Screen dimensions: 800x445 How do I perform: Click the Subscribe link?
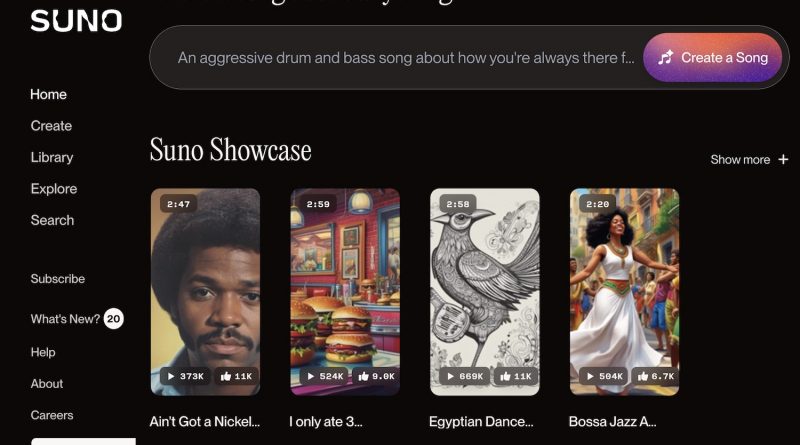tap(58, 279)
